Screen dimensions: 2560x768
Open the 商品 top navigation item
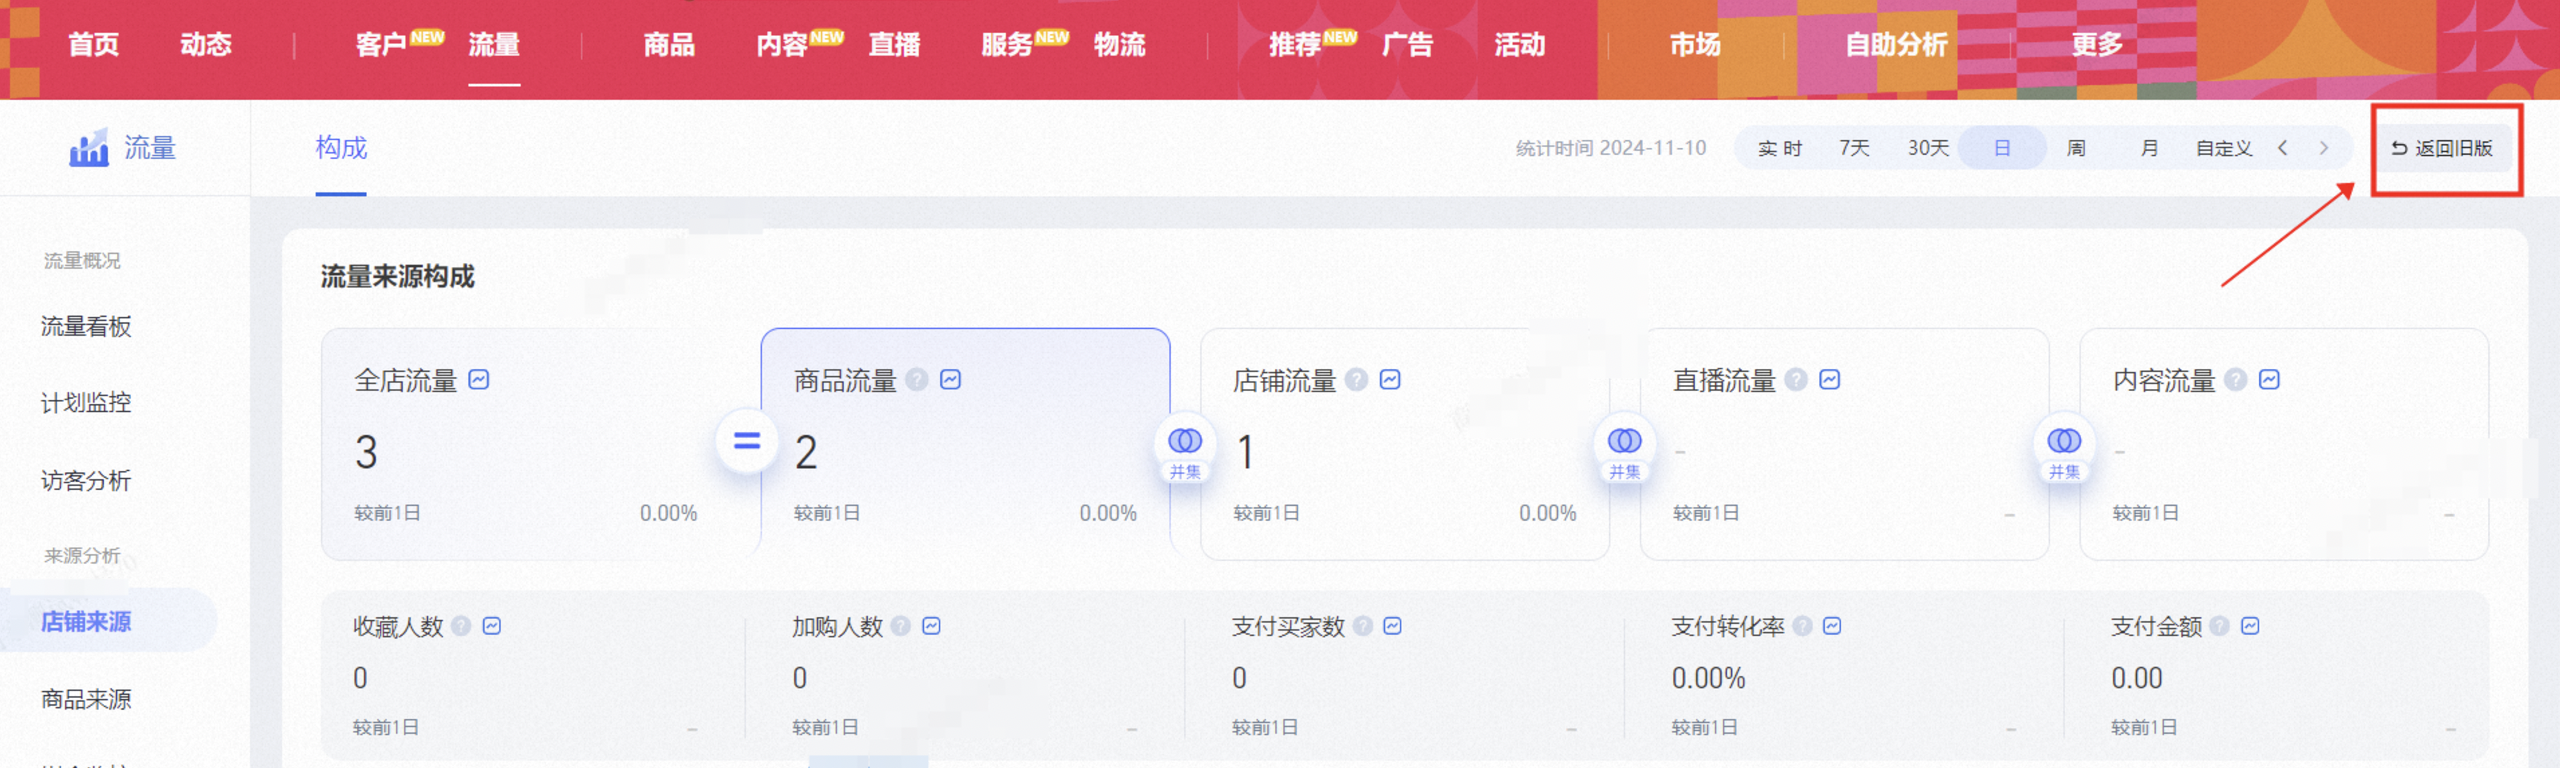coord(669,45)
